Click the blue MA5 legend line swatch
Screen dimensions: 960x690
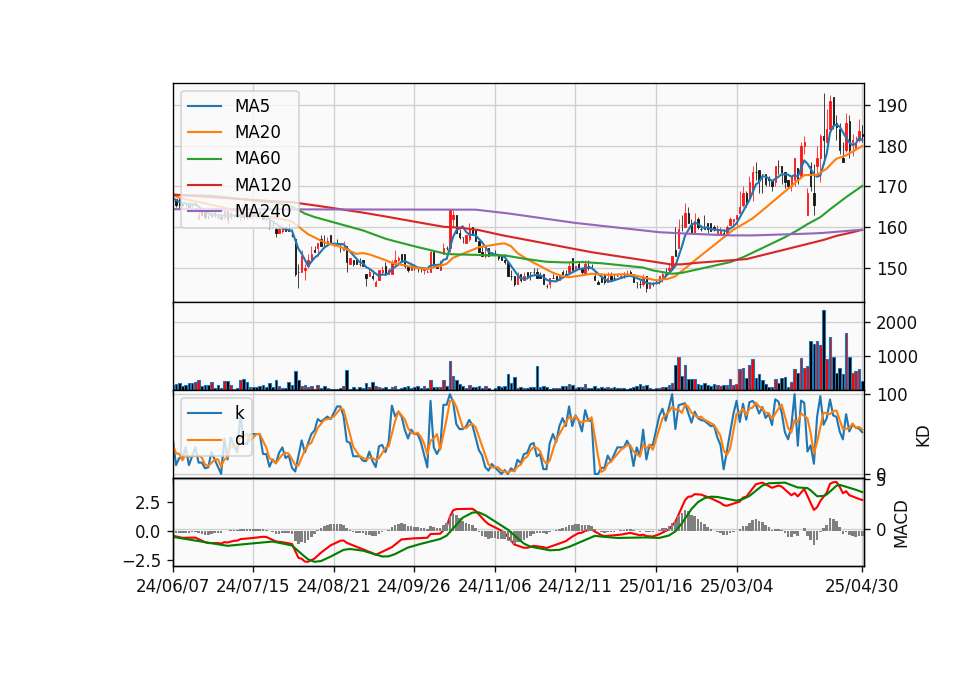point(204,107)
